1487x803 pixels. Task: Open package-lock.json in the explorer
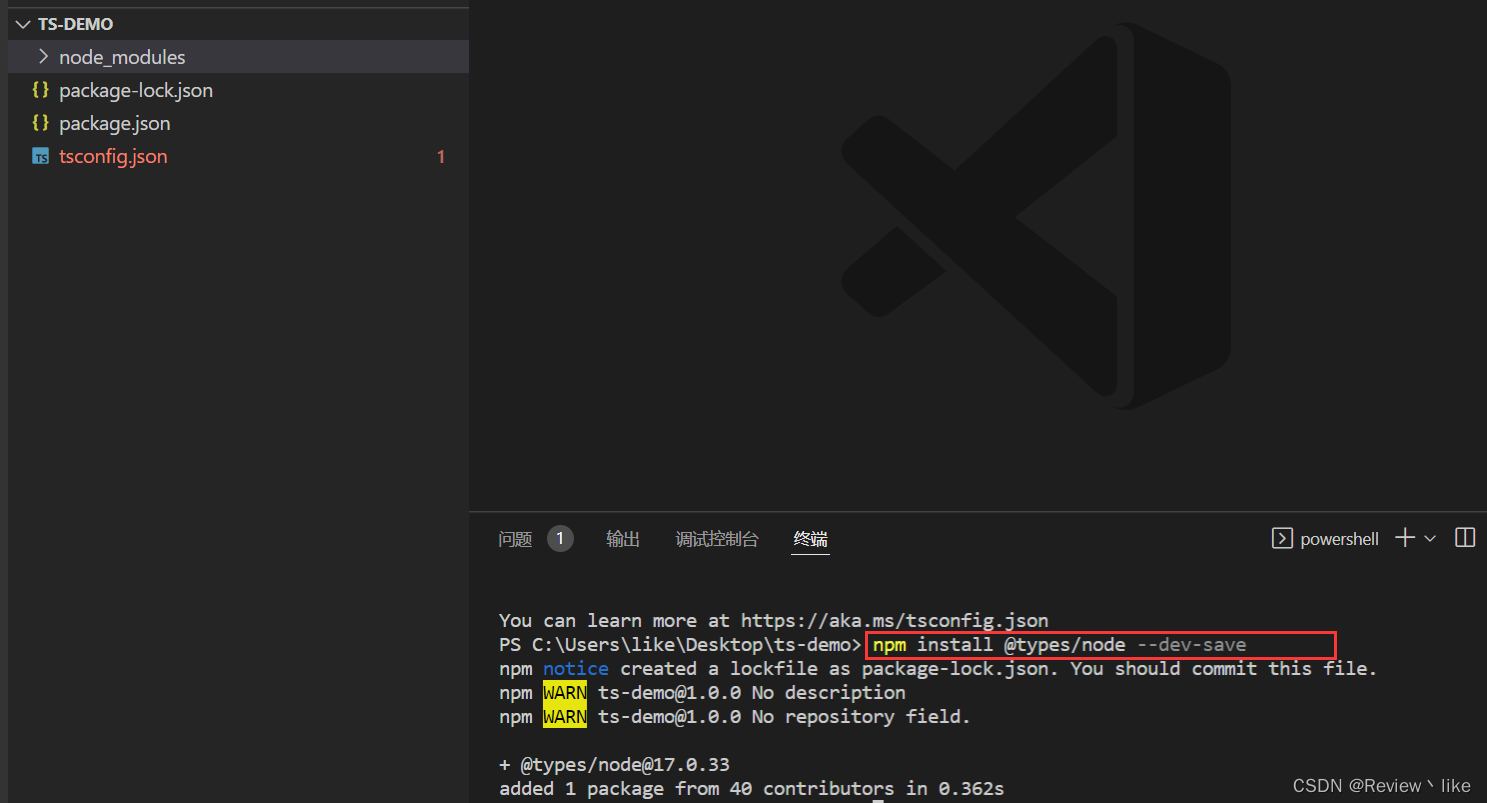point(136,90)
